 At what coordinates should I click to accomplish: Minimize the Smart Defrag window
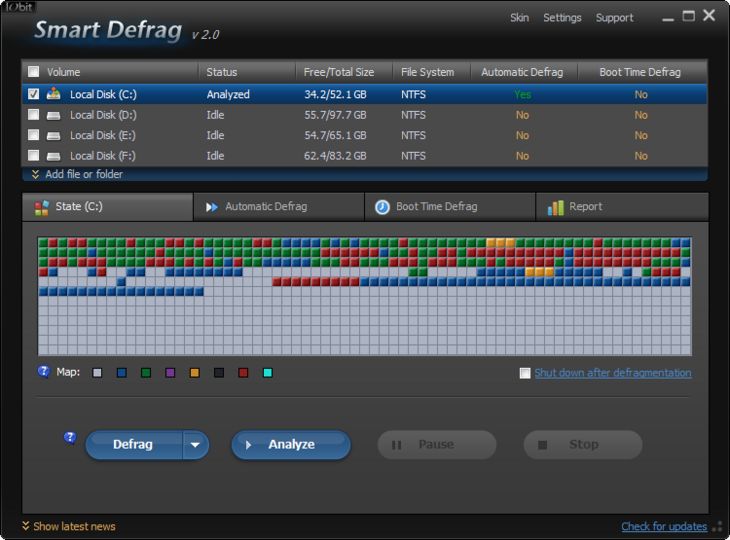click(668, 19)
